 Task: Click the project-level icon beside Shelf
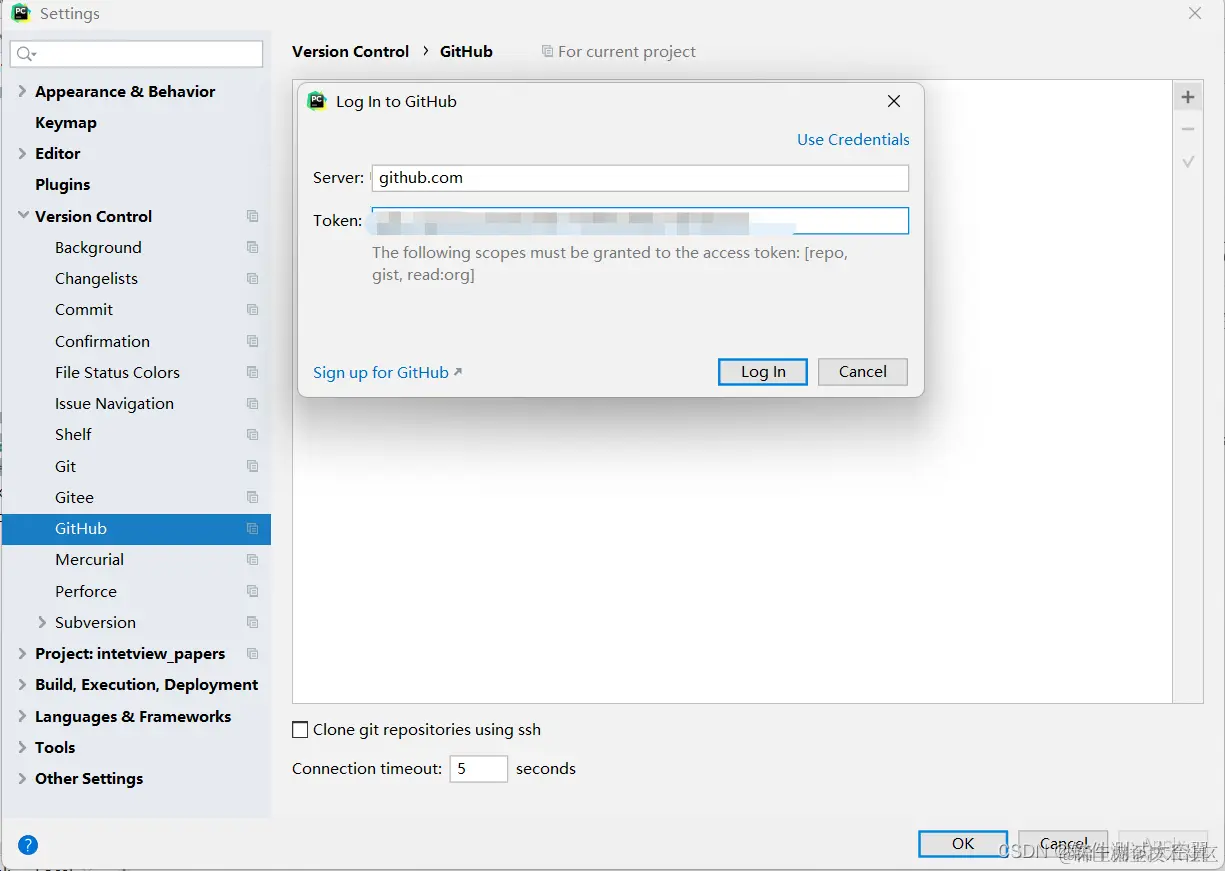[x=252, y=435]
